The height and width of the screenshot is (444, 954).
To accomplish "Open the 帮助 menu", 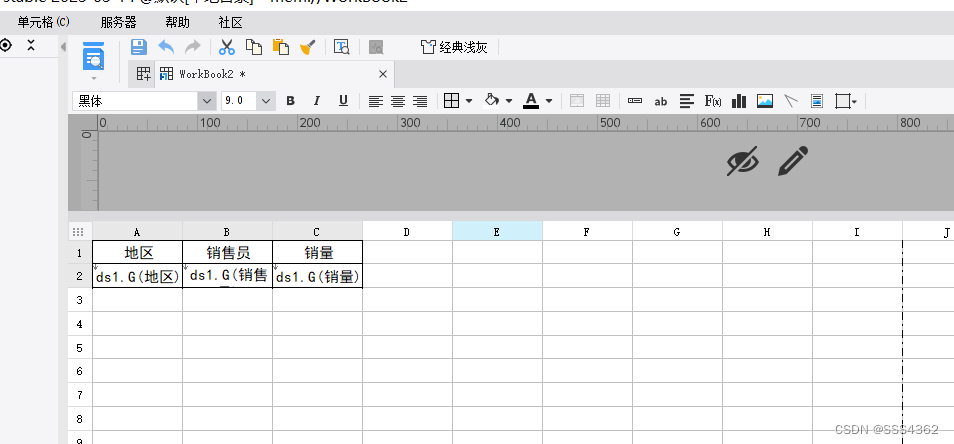I will pos(178,23).
